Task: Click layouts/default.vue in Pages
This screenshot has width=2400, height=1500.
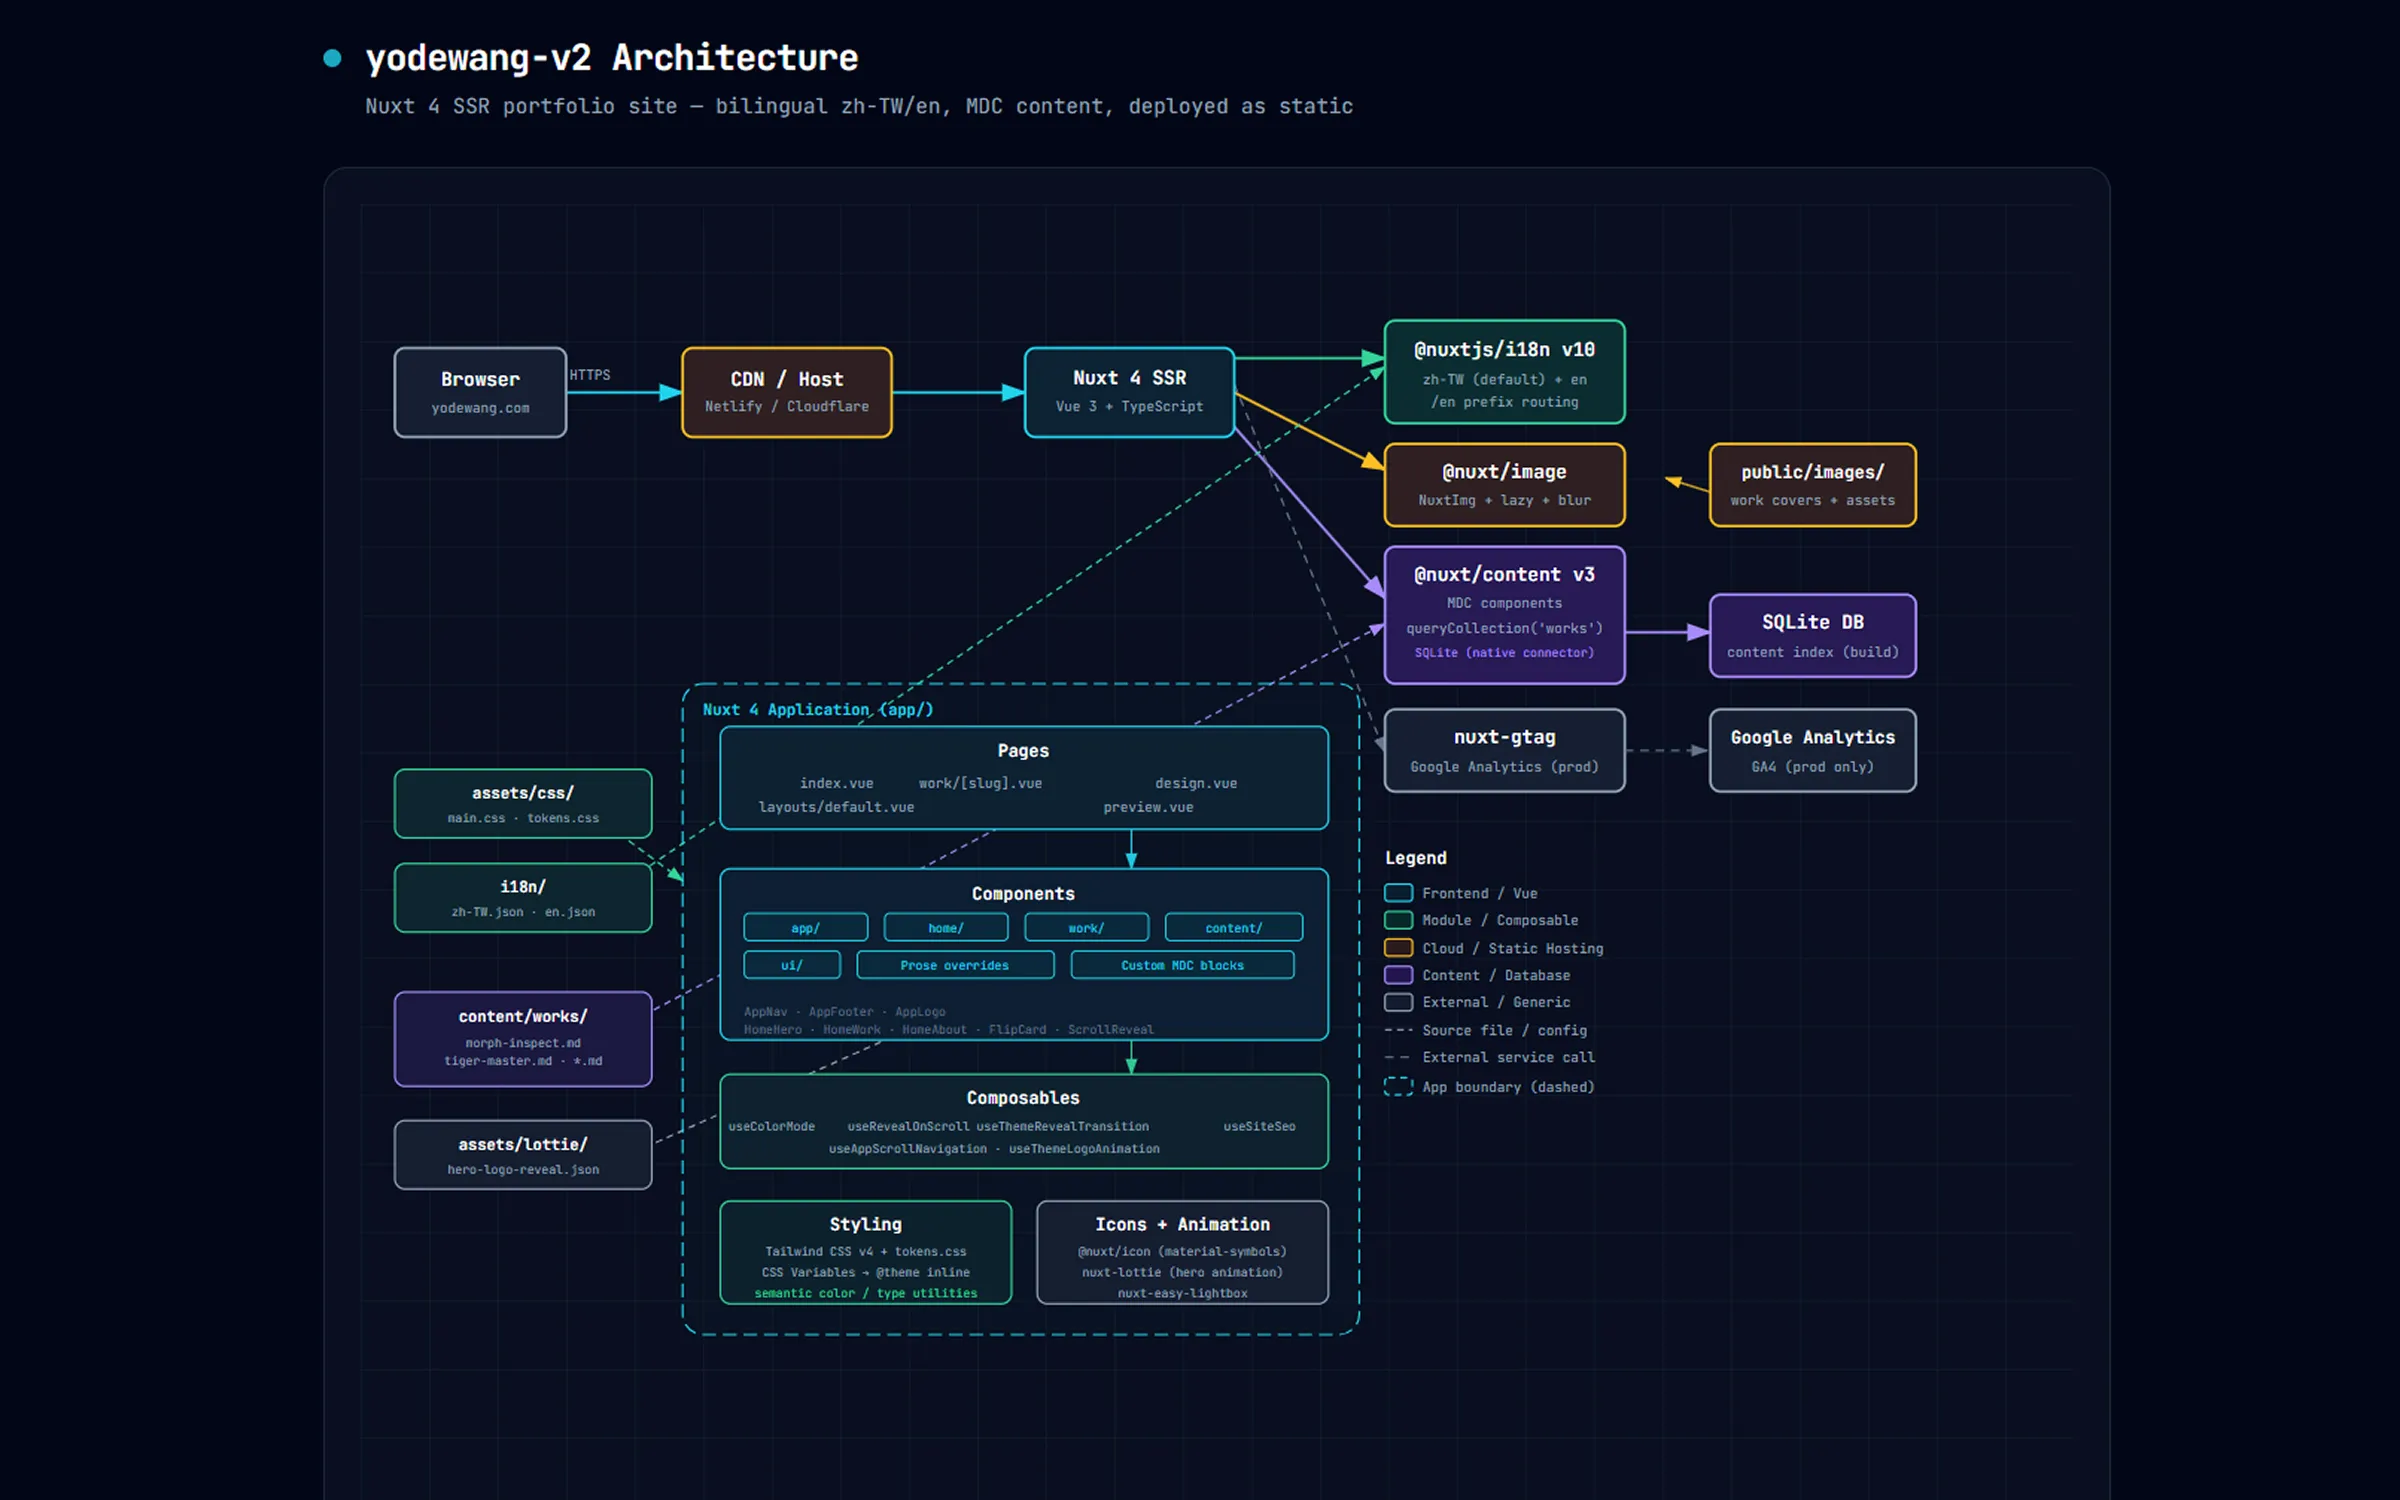Action: click(x=836, y=807)
